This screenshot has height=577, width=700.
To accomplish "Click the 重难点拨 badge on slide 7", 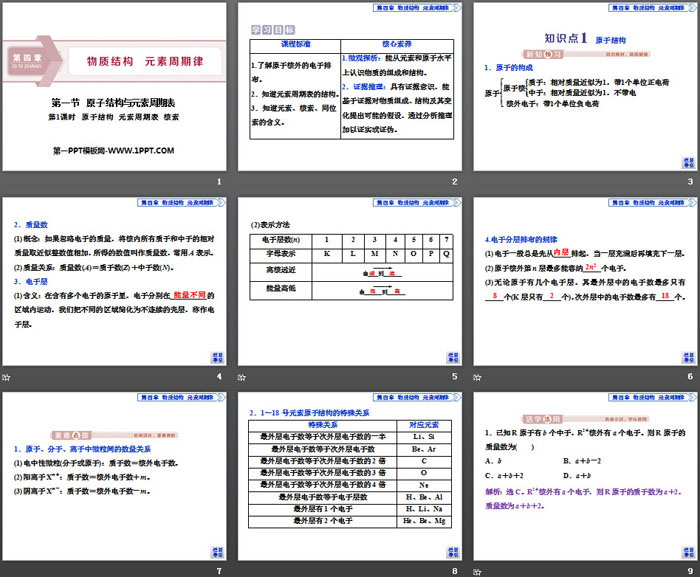I will tap(72, 435).
